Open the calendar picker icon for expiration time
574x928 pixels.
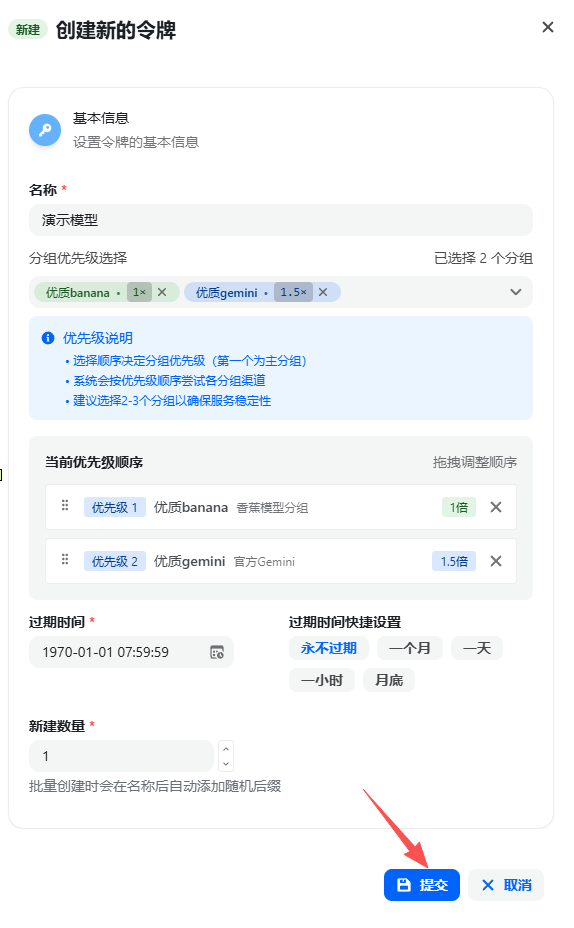(x=217, y=652)
